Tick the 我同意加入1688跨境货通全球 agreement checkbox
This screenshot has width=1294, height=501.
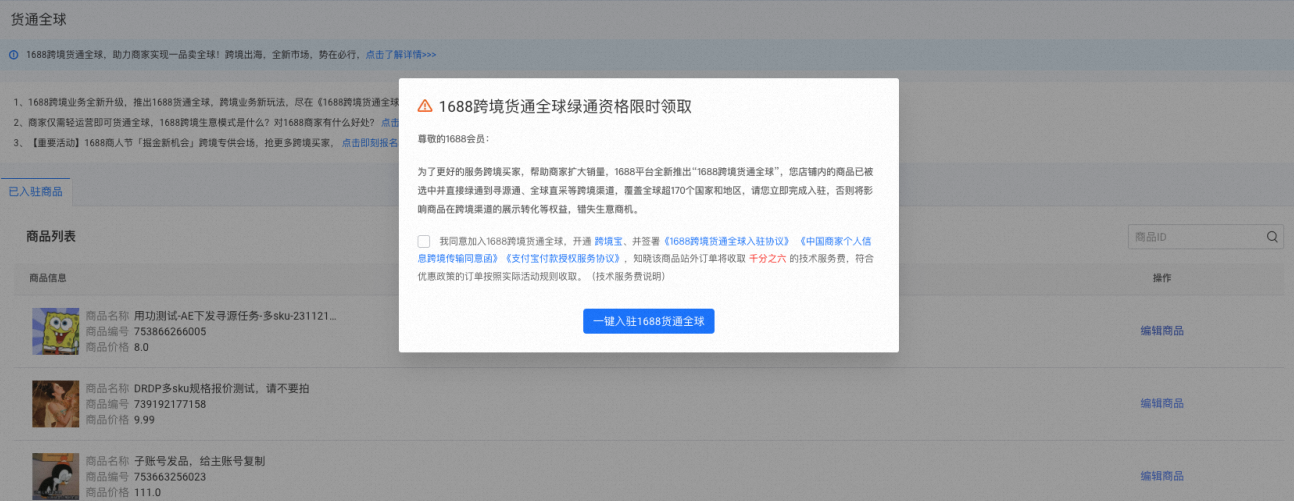424,241
